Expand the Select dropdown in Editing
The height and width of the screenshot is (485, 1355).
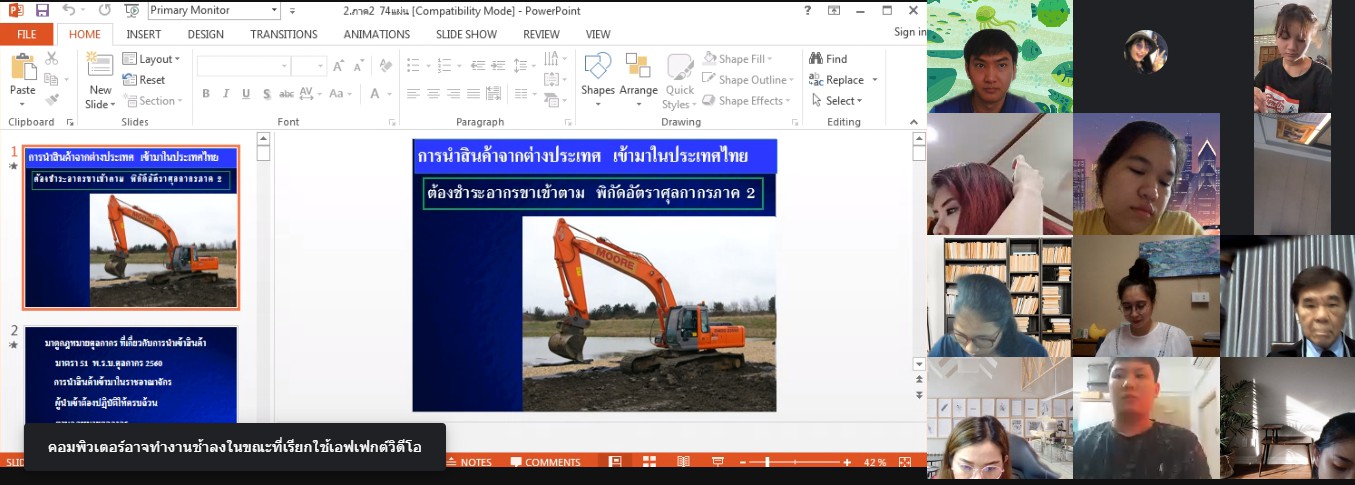click(836, 101)
